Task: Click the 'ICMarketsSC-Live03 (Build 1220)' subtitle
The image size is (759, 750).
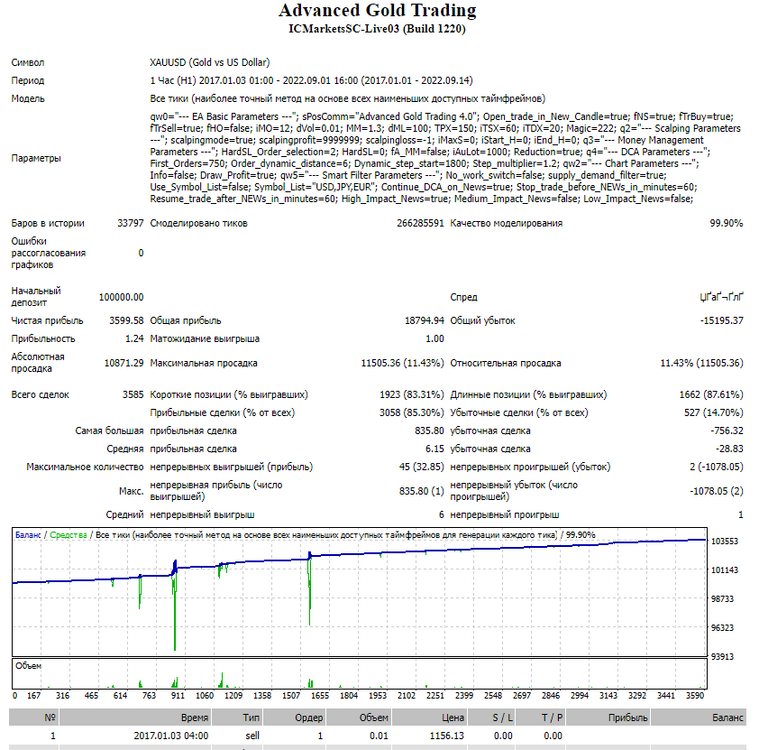Action: (377, 29)
